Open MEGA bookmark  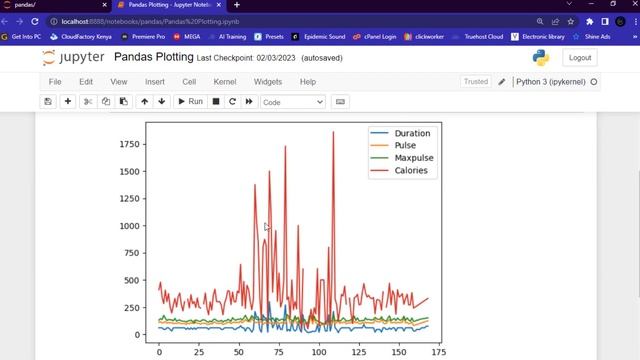pyautogui.click(x=187, y=37)
